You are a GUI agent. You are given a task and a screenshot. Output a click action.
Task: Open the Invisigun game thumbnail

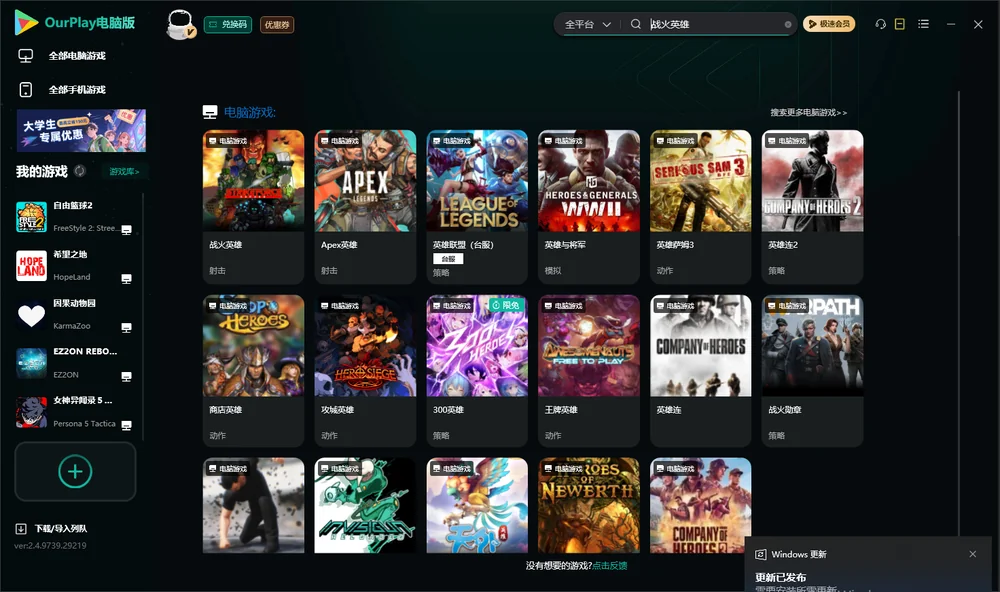[365, 505]
